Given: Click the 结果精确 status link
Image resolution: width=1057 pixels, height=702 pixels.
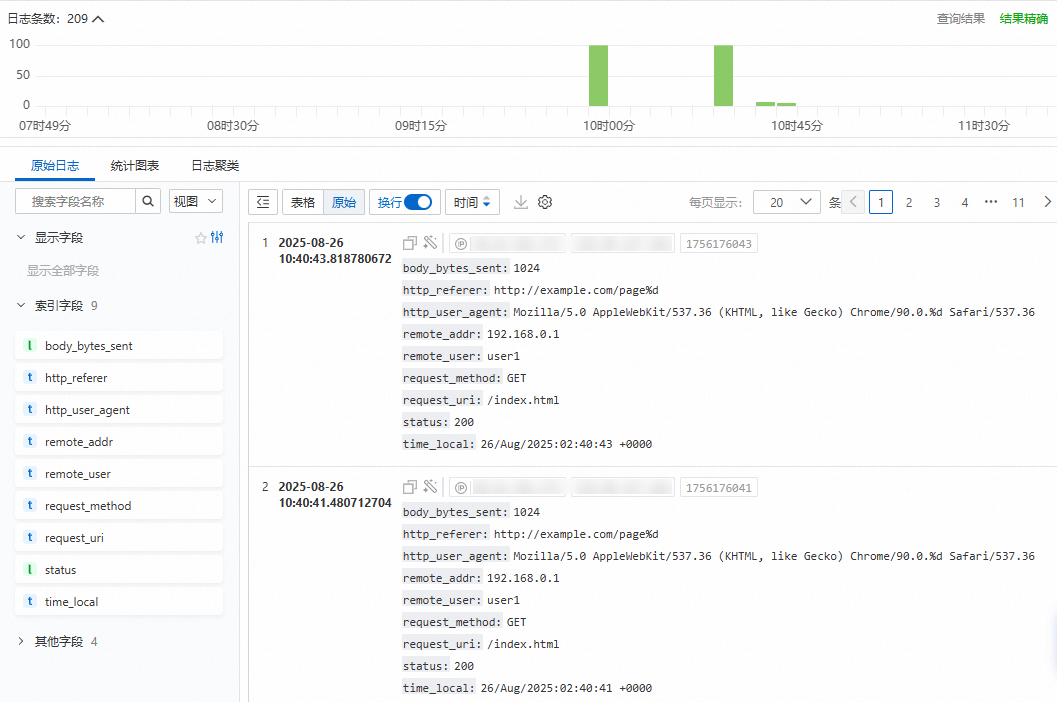Looking at the screenshot, I should tap(1023, 19).
